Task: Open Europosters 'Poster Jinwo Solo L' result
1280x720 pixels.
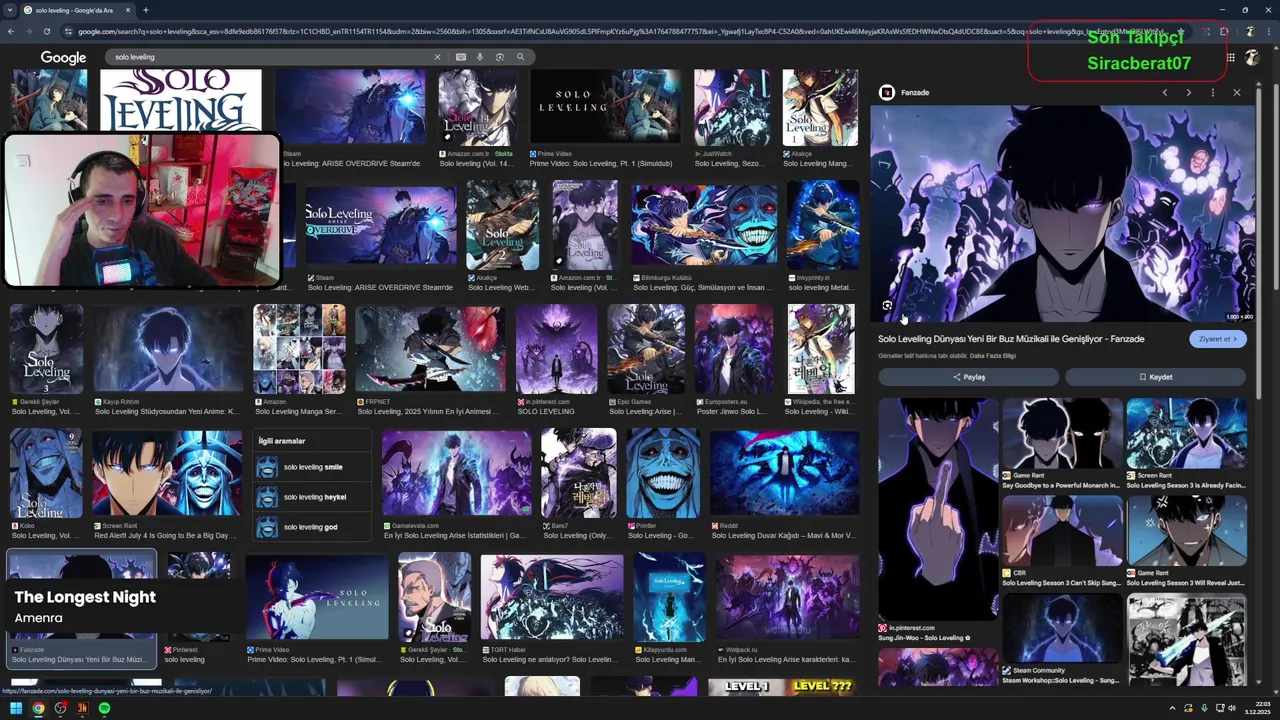Action: (734, 349)
